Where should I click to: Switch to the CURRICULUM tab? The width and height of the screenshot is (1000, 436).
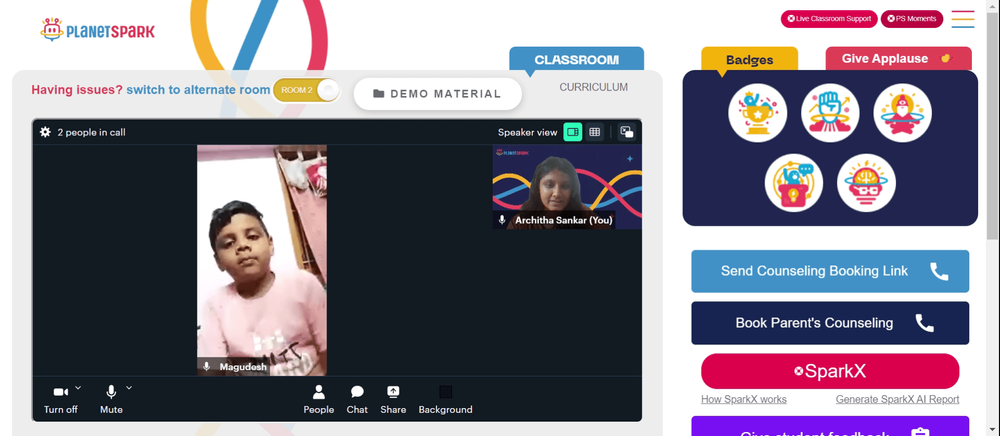pos(594,87)
